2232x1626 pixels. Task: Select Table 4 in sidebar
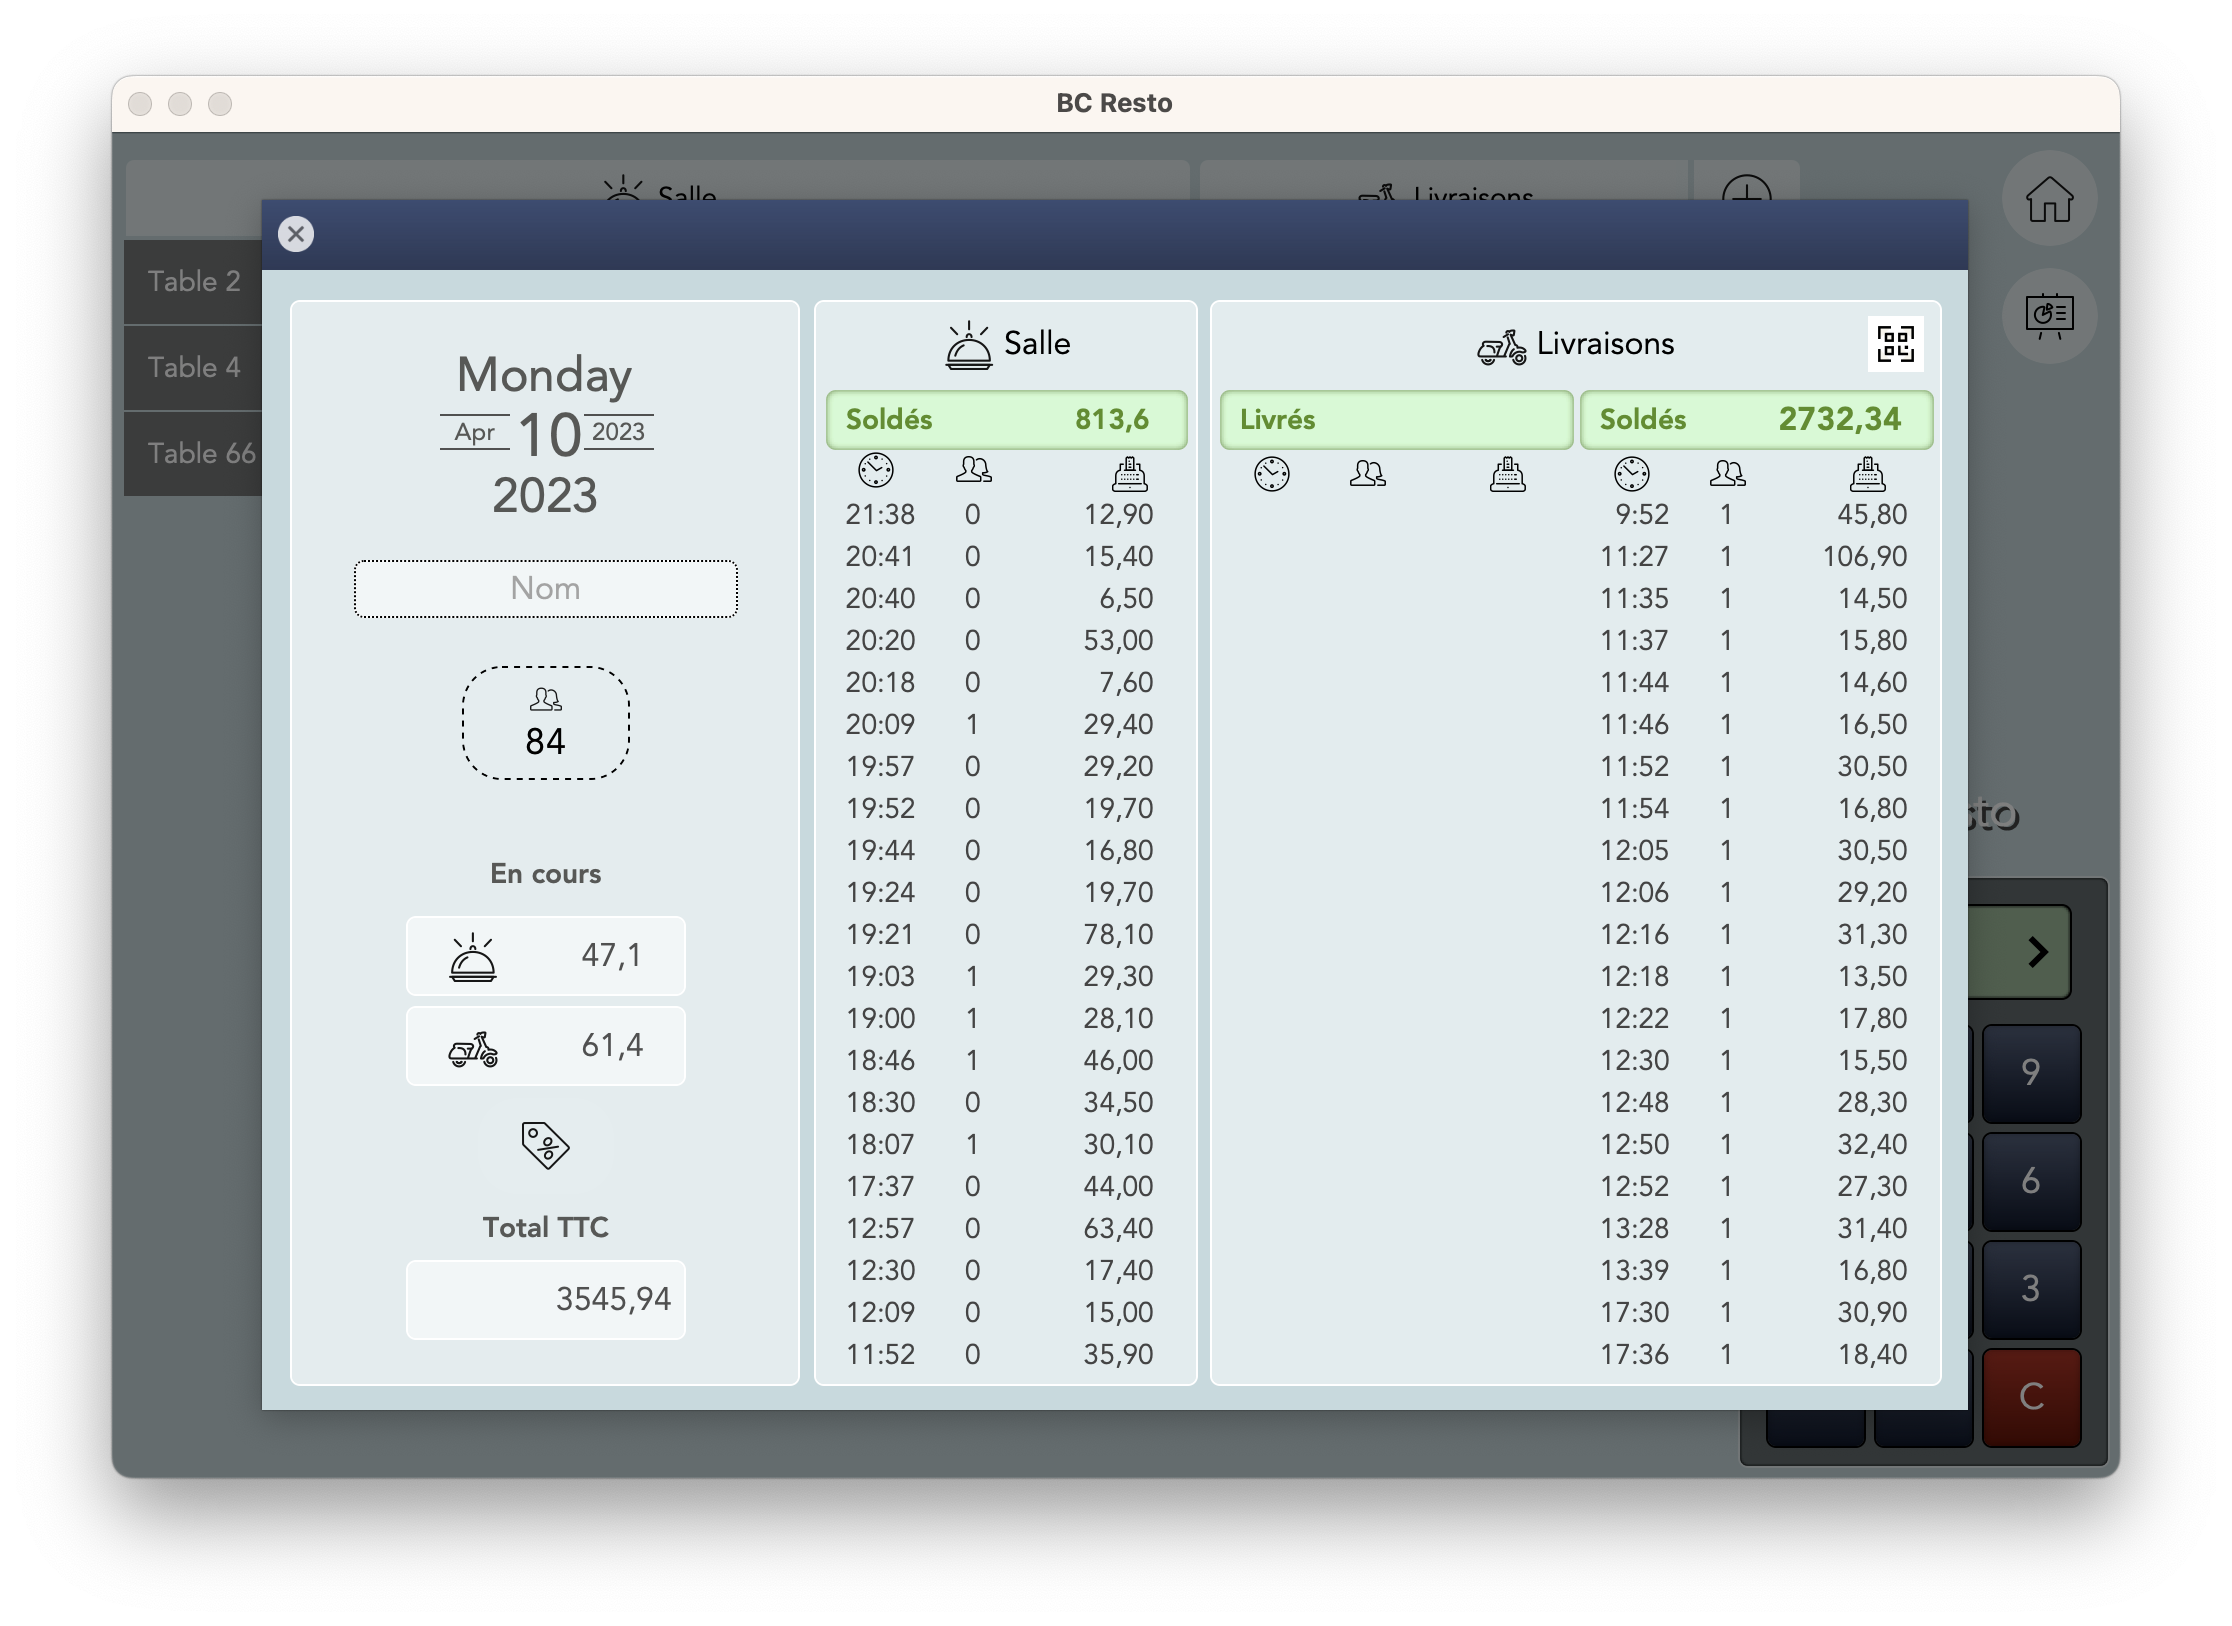point(194,368)
